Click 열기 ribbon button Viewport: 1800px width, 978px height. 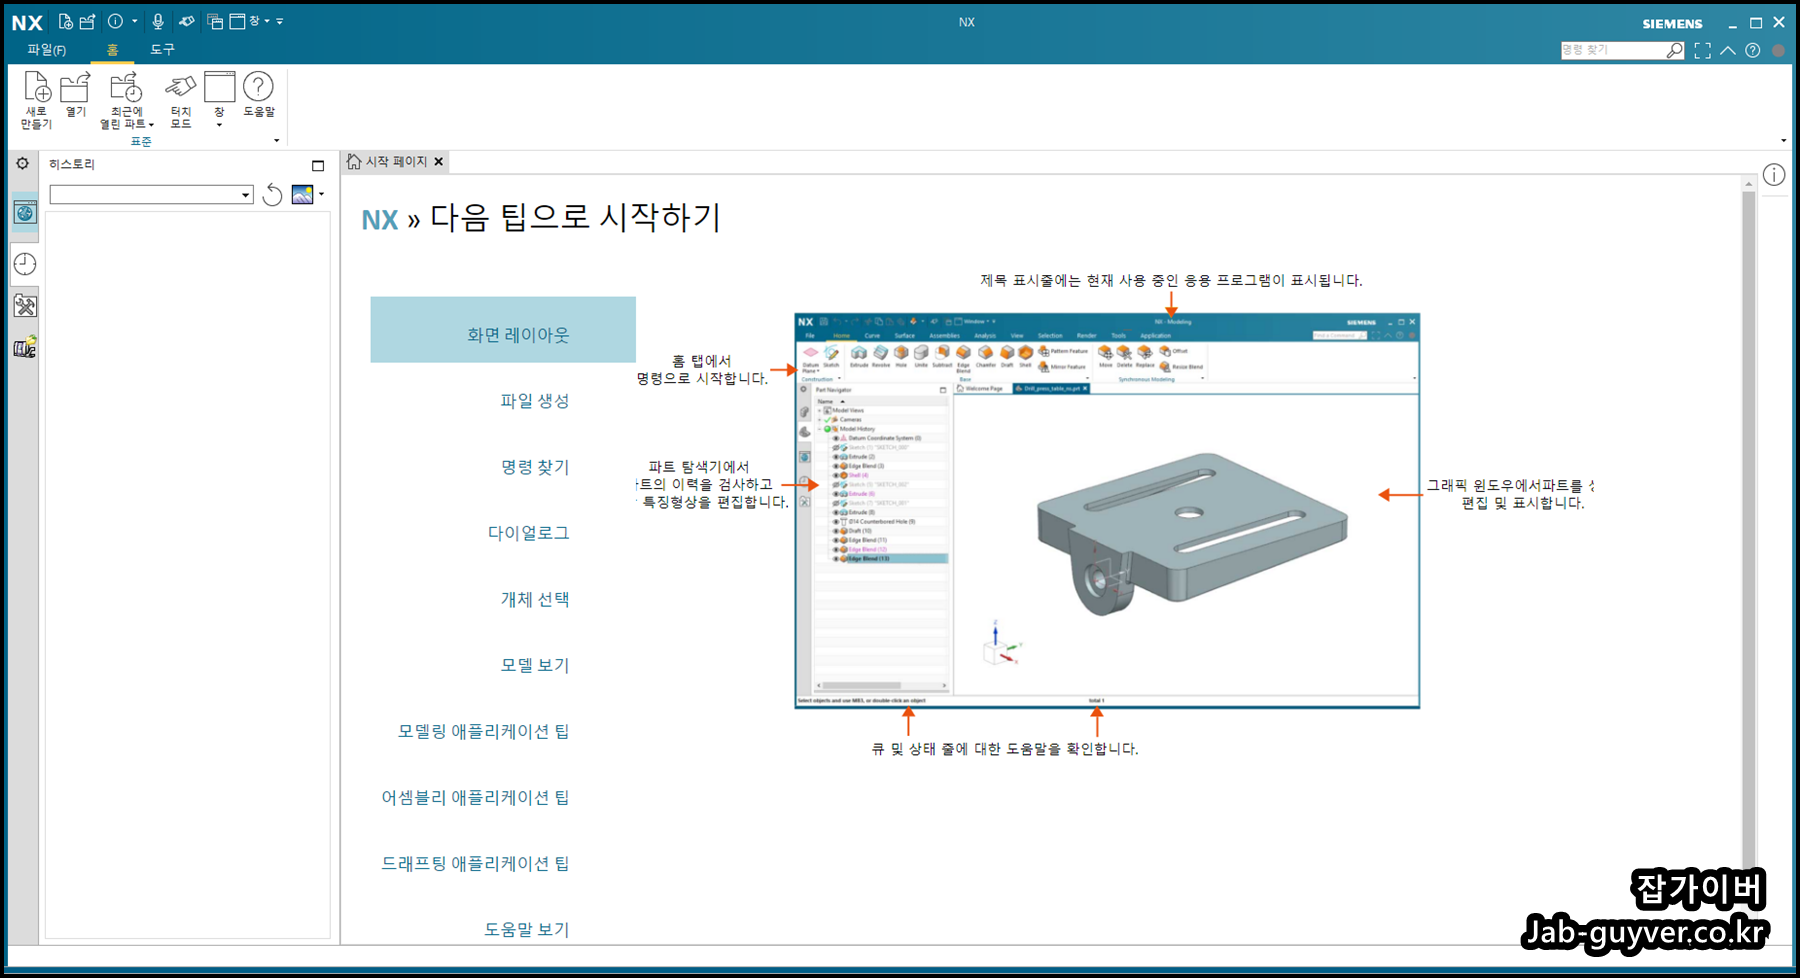pyautogui.click(x=76, y=95)
